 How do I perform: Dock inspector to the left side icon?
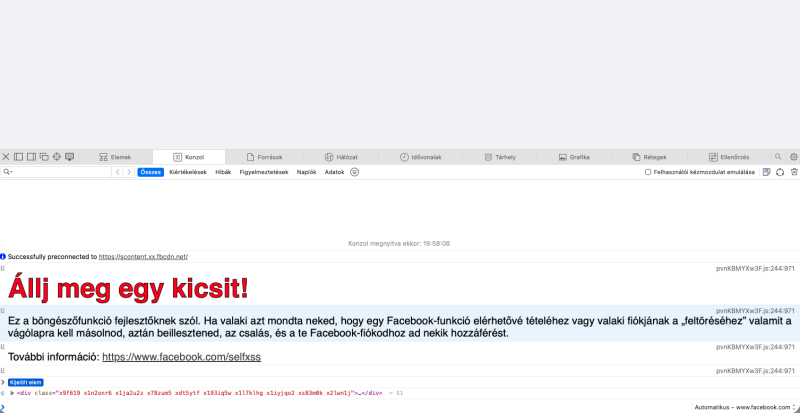18,157
